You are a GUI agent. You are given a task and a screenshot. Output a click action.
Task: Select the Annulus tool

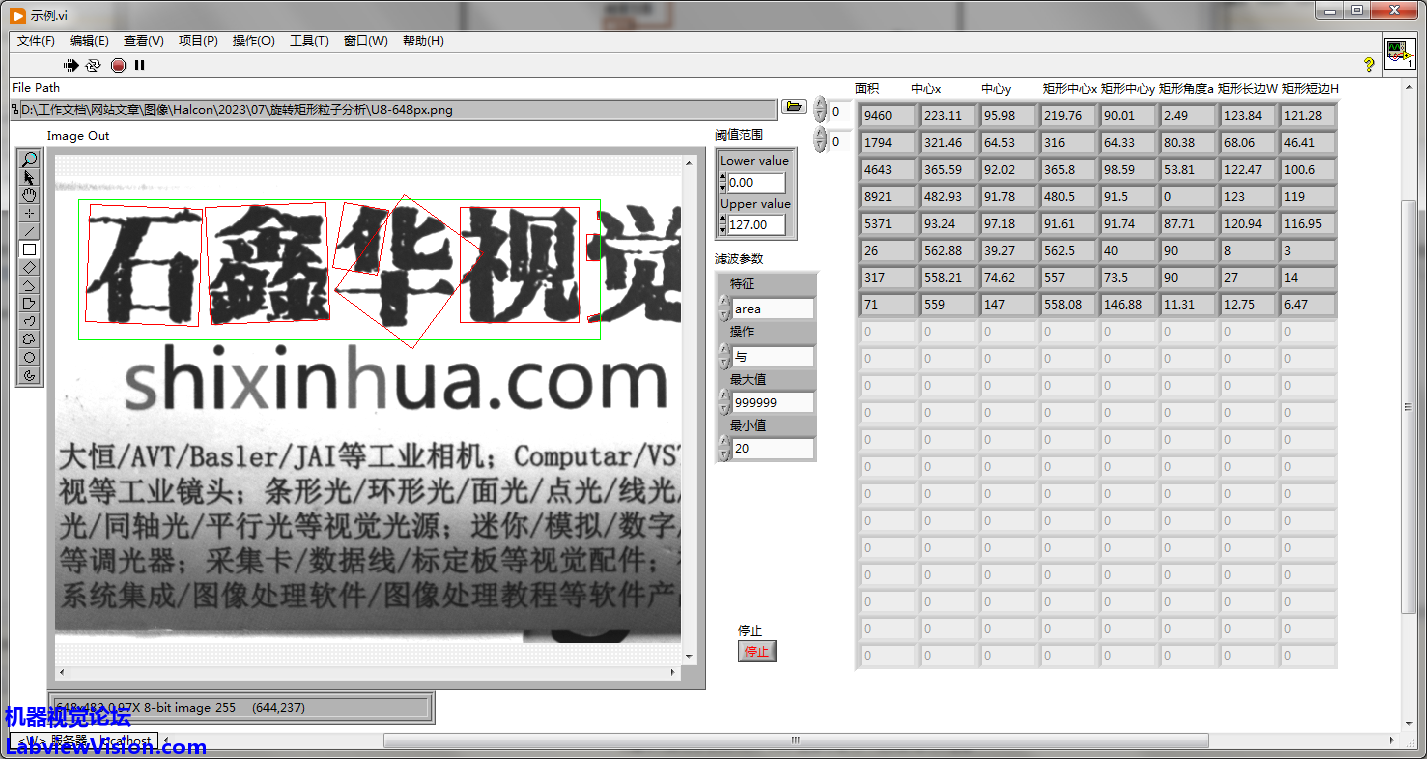point(30,375)
